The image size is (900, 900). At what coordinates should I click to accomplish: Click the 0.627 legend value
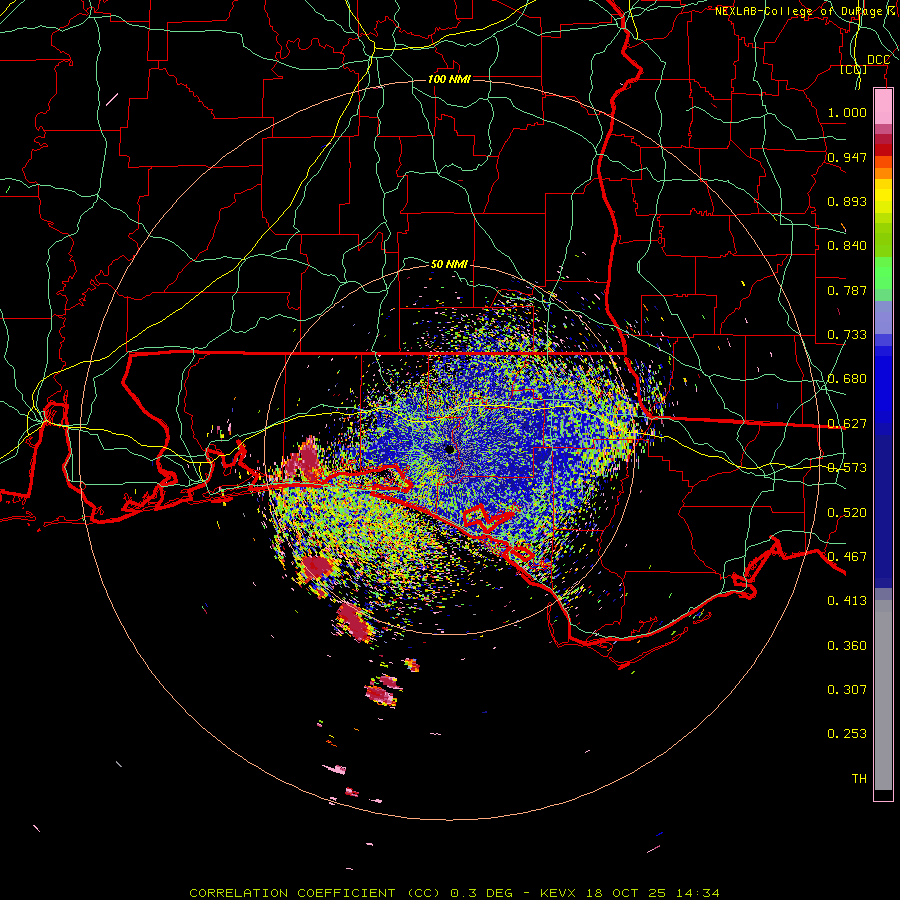pos(847,424)
